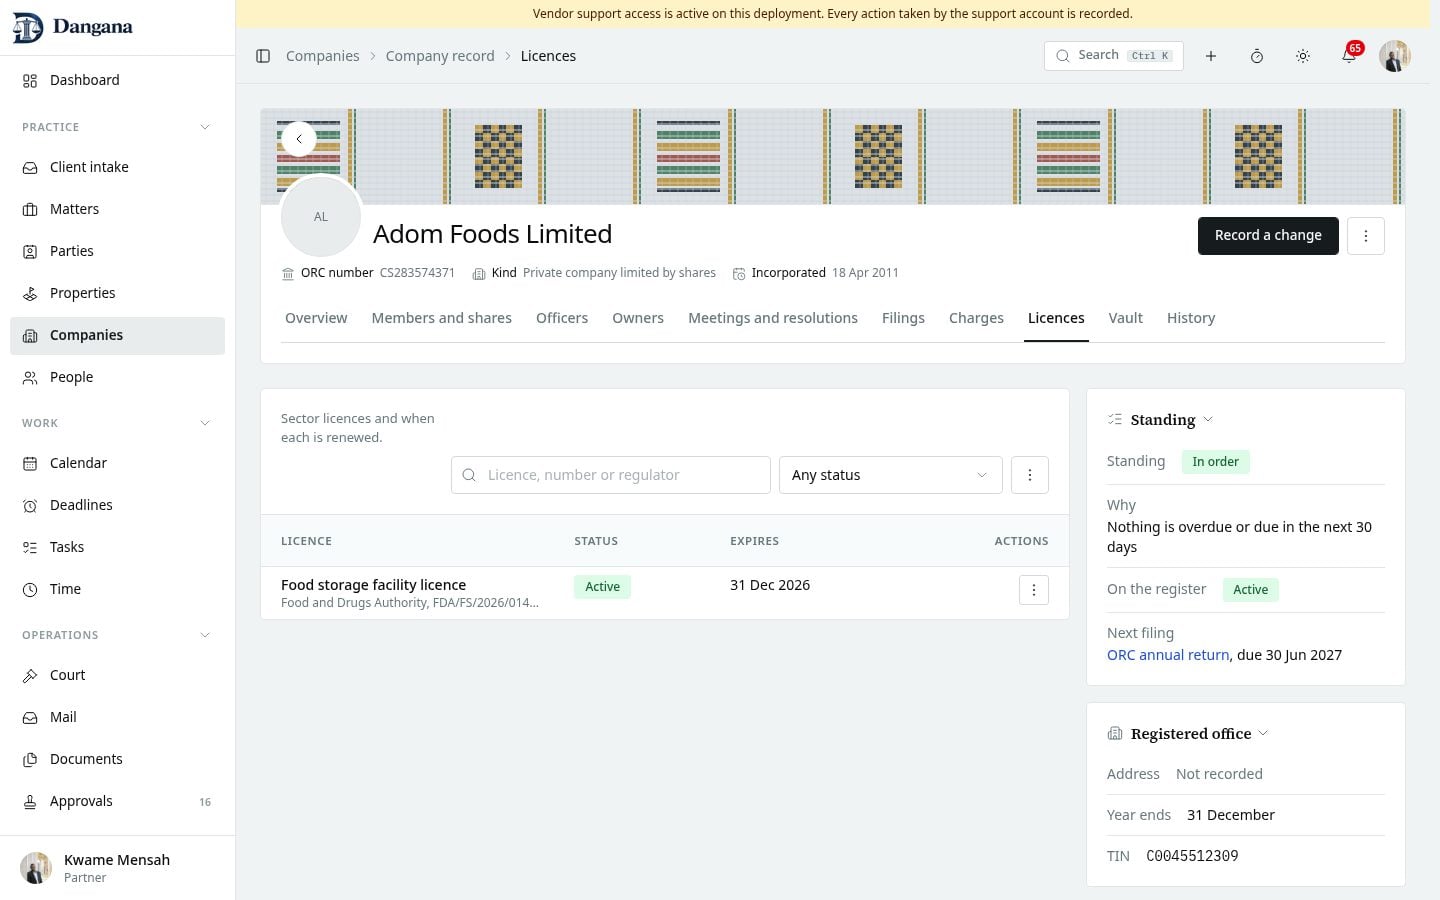Collapse the PRACTICE sidebar section
The width and height of the screenshot is (1440, 900).
205,127
